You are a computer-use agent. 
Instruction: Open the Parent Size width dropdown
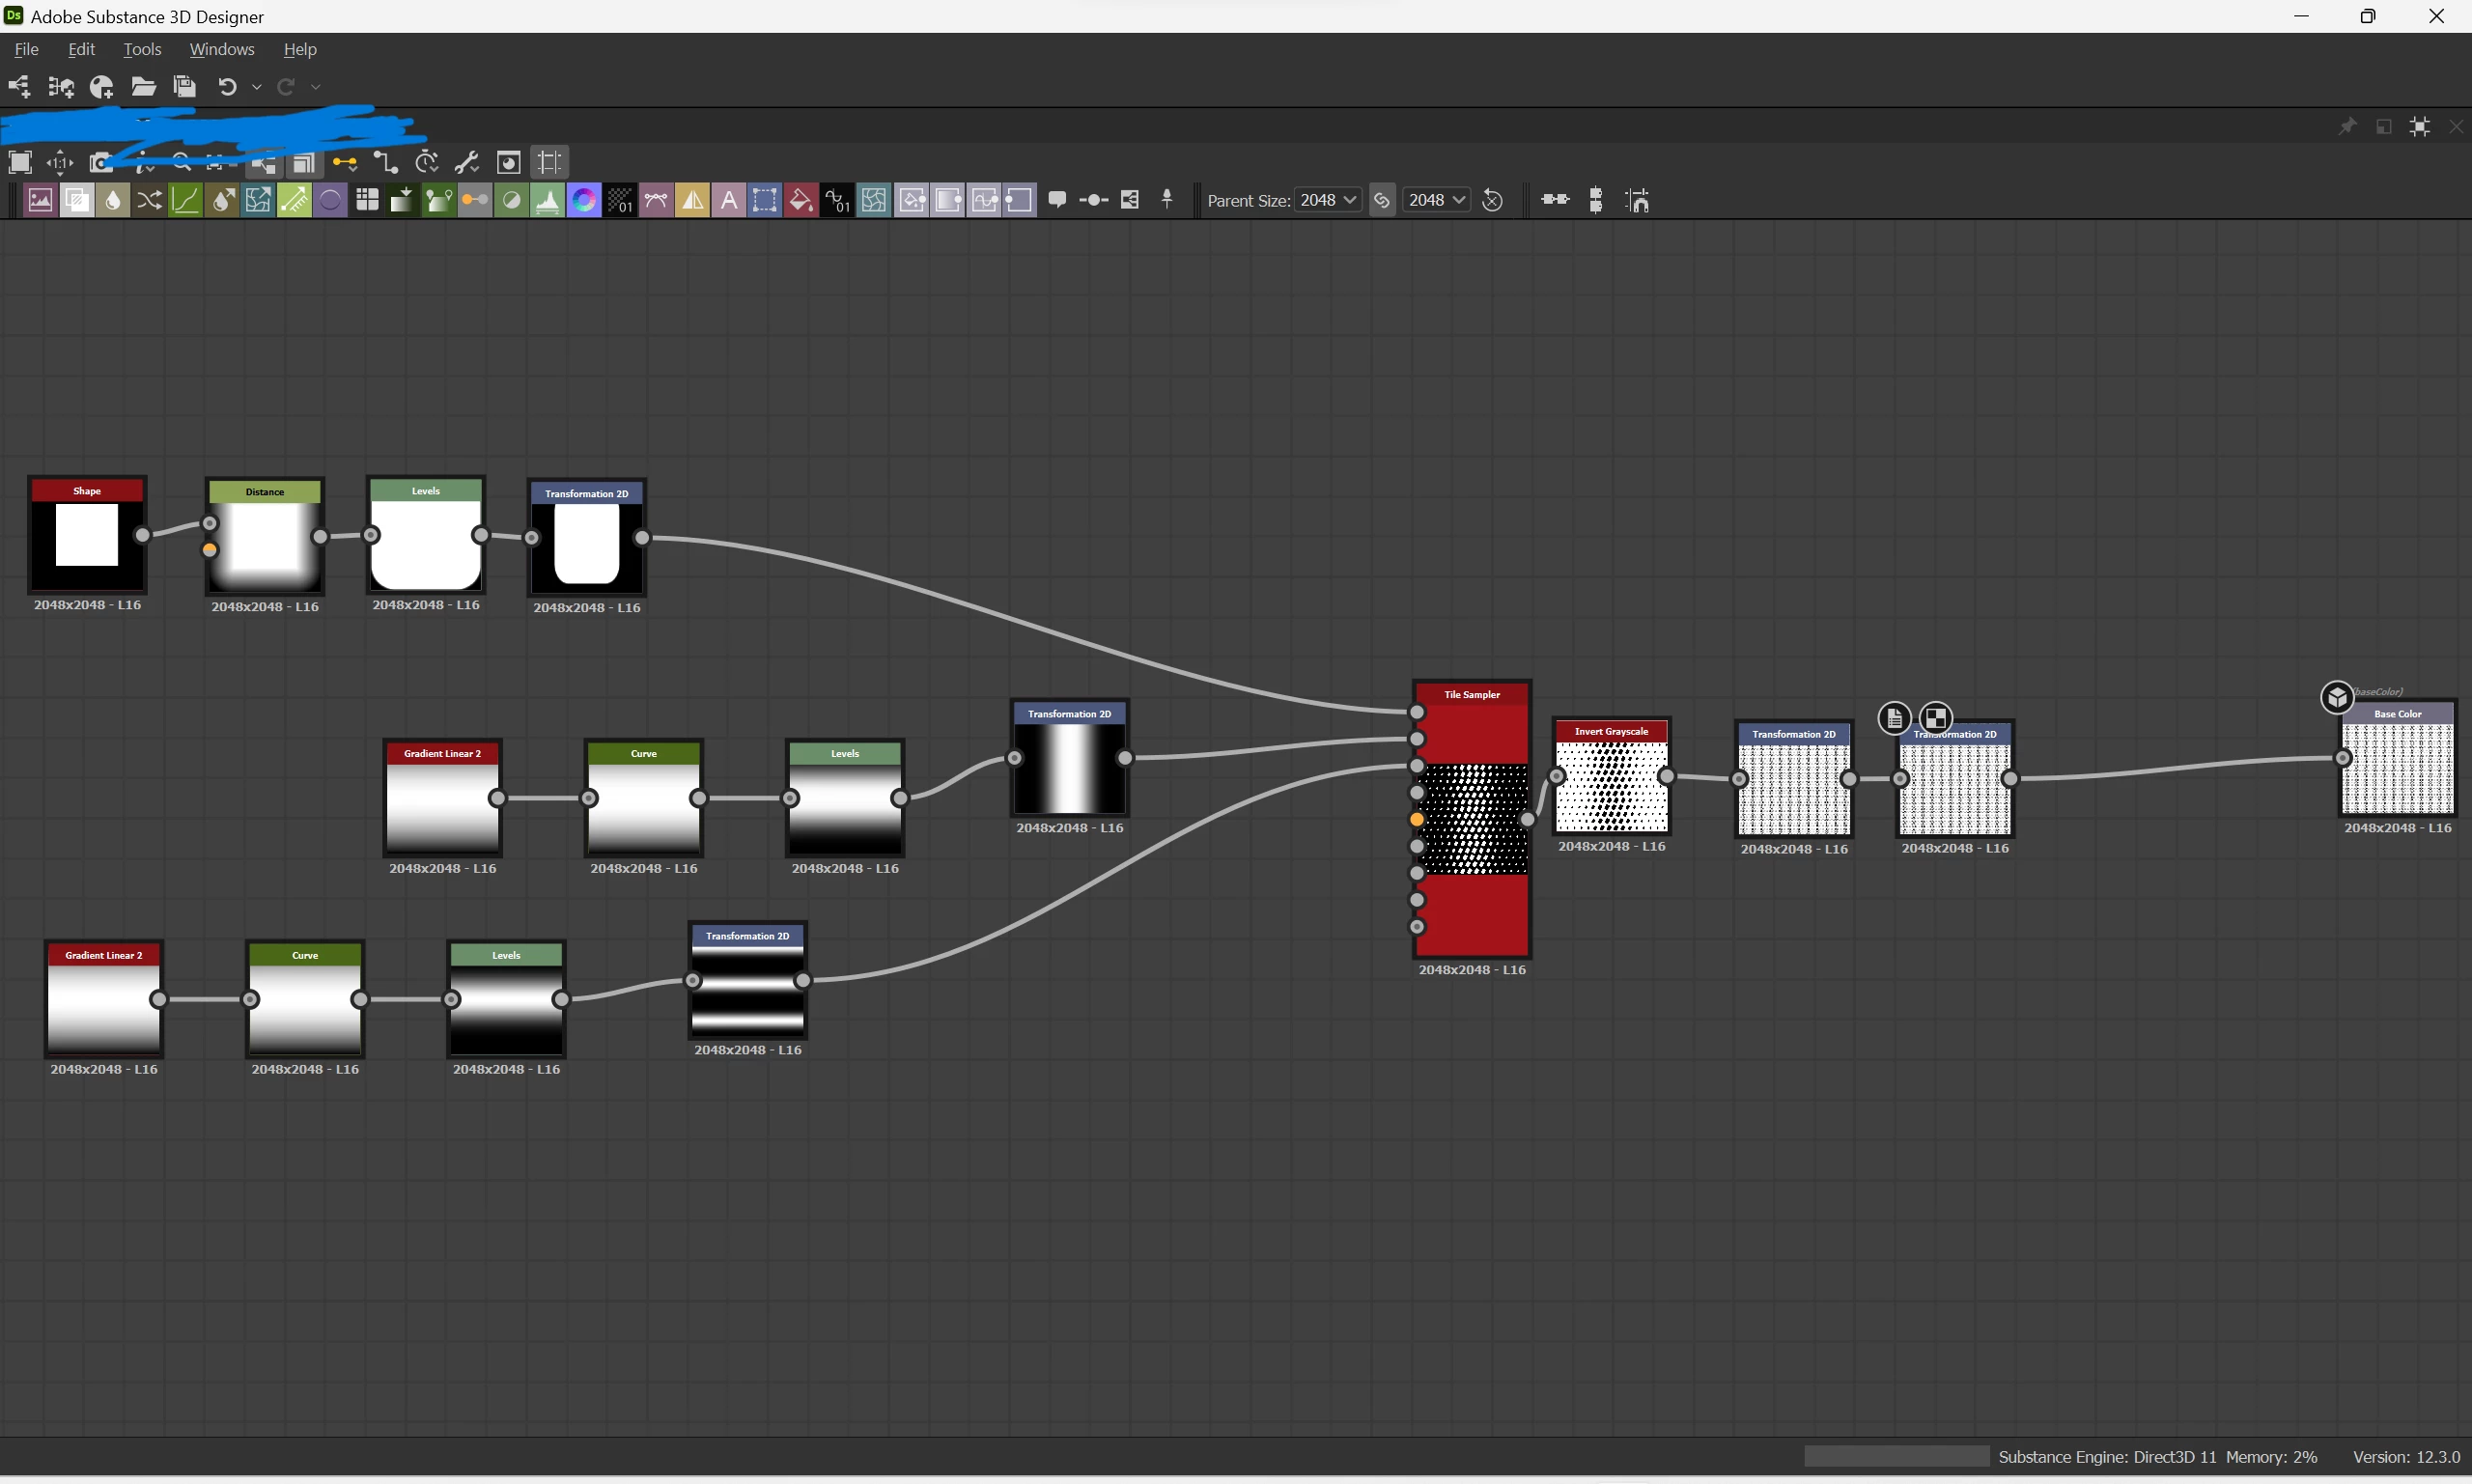[x=1328, y=200]
